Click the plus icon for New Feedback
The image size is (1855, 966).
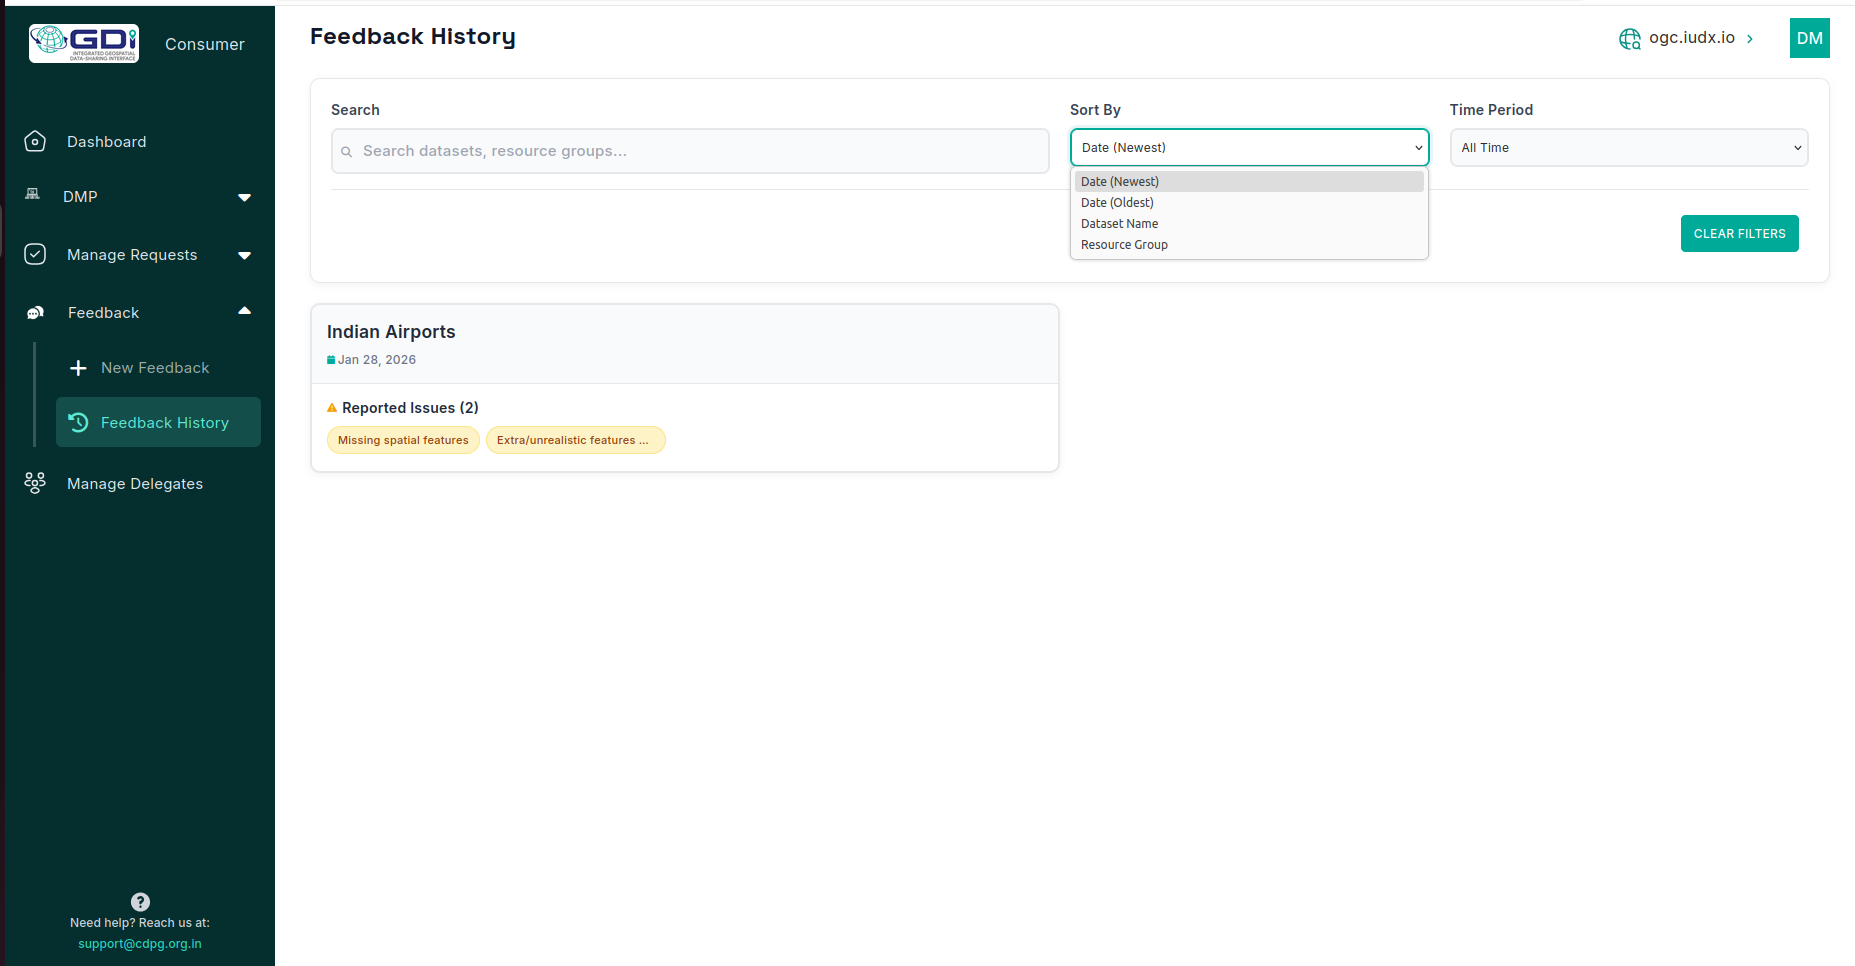click(78, 368)
